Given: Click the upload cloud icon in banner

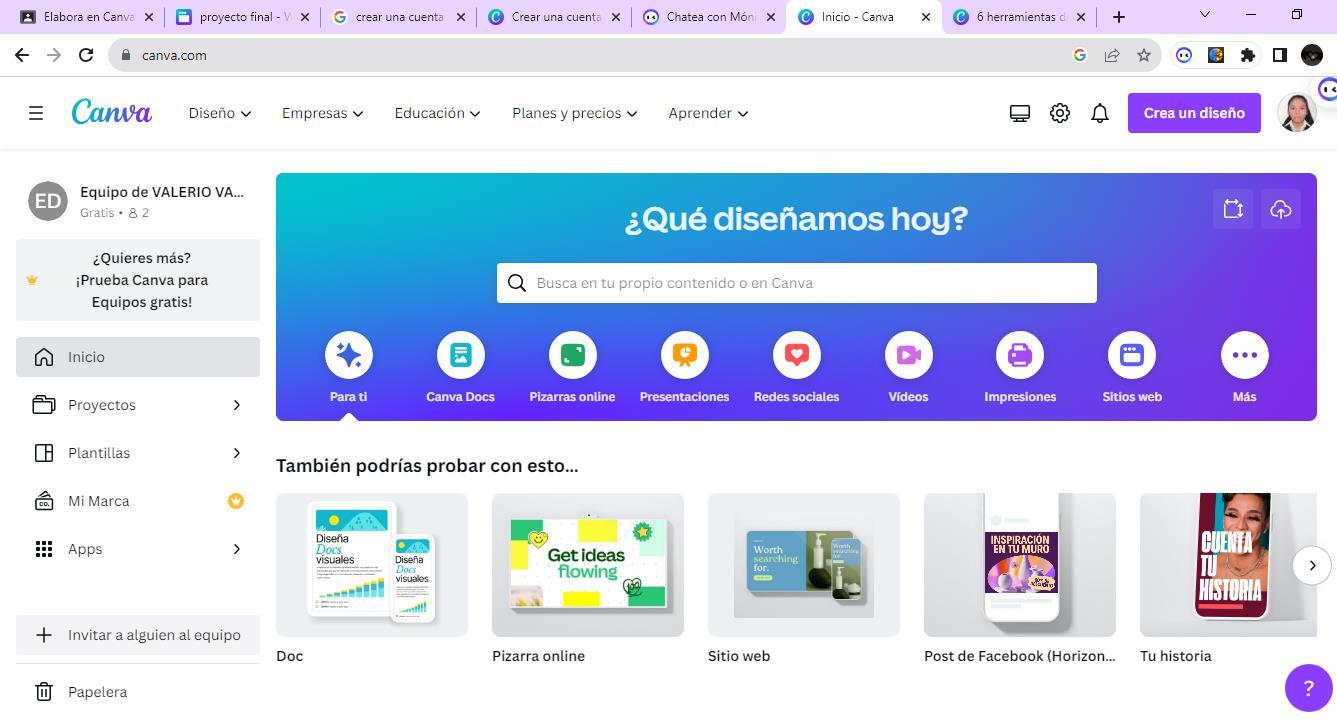Looking at the screenshot, I should pyautogui.click(x=1281, y=209).
